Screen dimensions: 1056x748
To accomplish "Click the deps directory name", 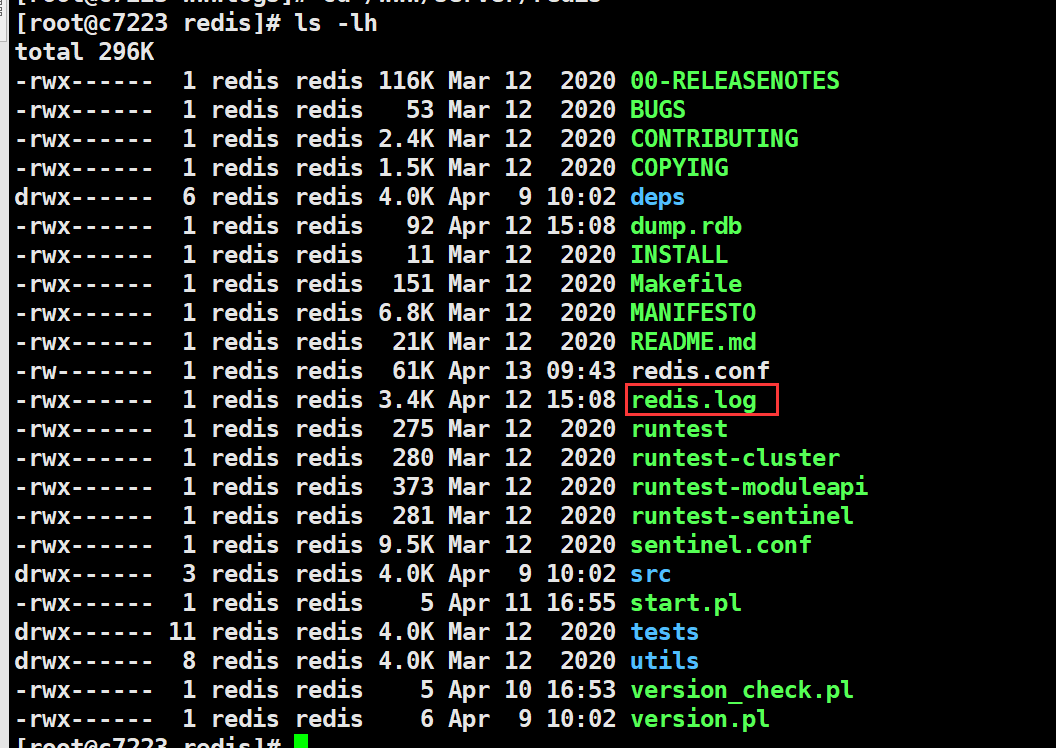I will point(657,197).
